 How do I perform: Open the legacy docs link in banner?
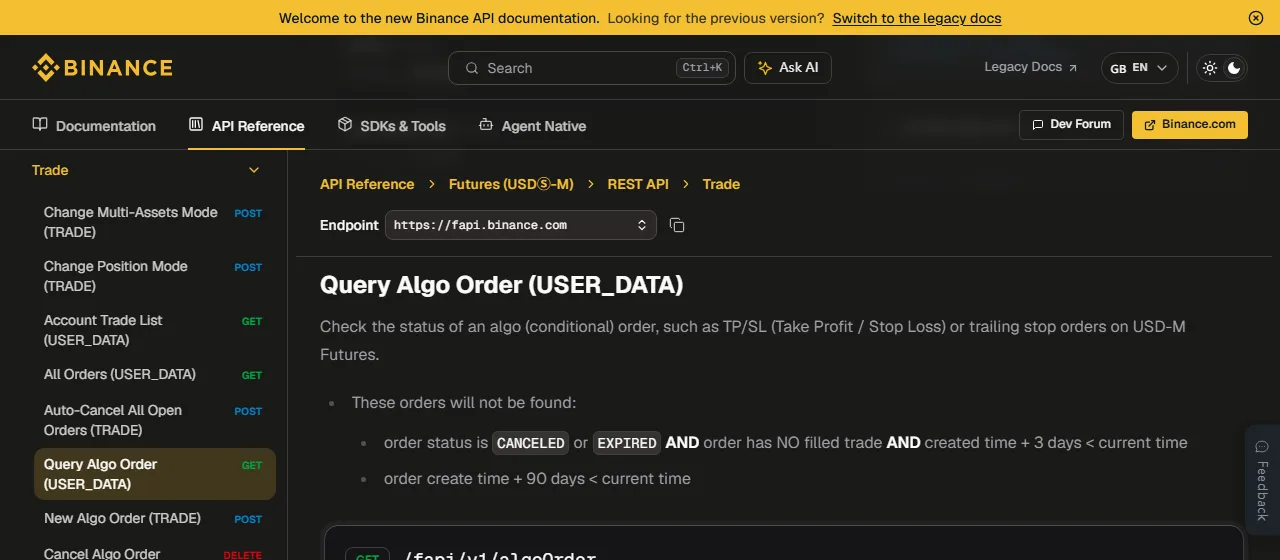[x=917, y=18]
